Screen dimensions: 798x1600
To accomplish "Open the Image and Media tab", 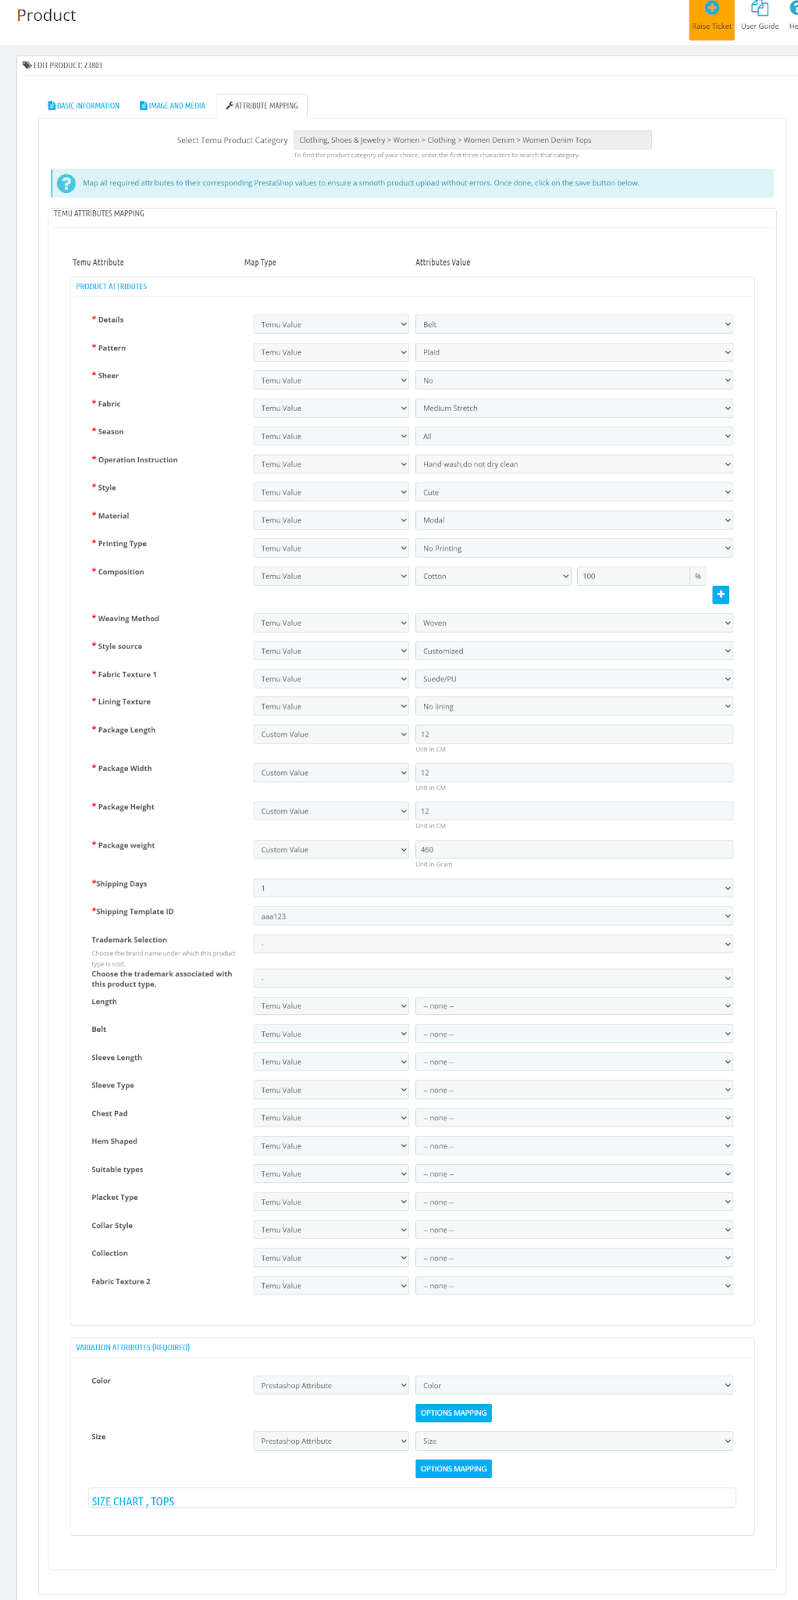I will [173, 106].
